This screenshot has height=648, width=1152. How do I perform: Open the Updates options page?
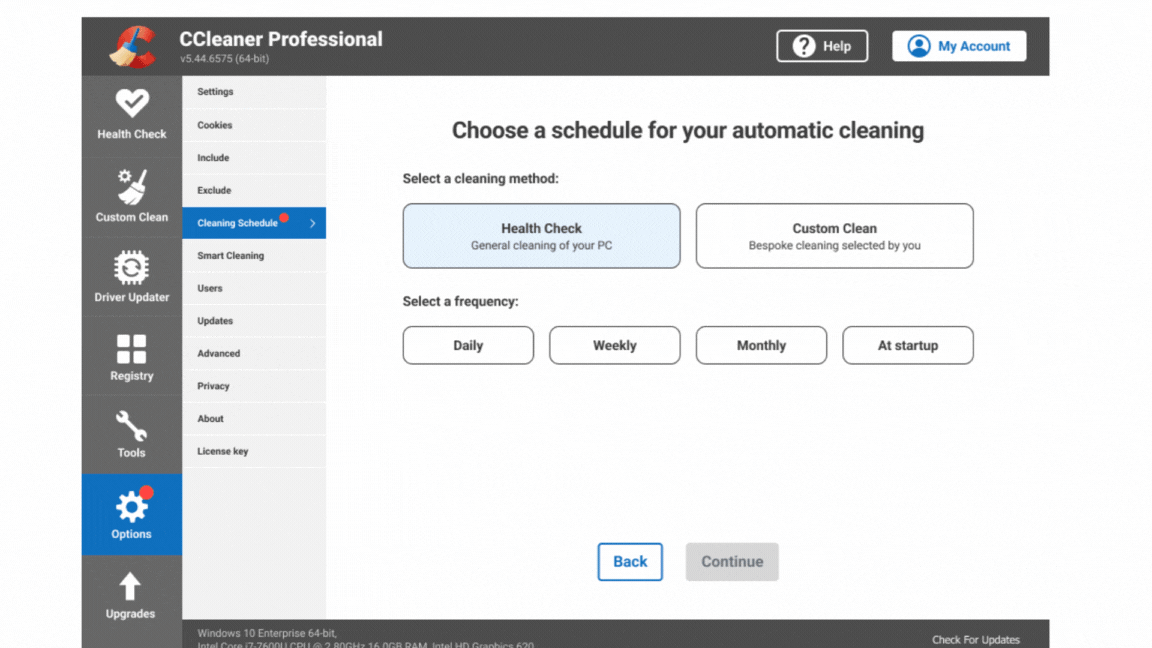(254, 321)
